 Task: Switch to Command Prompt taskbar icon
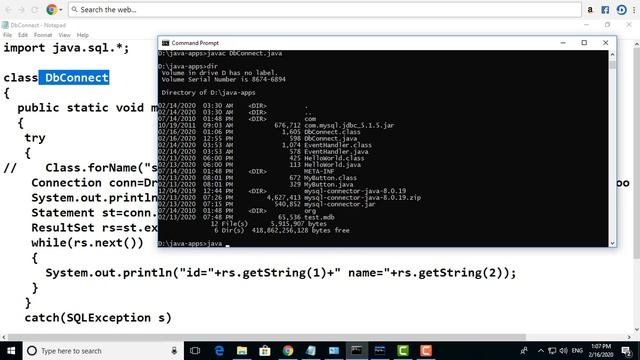coord(356,351)
